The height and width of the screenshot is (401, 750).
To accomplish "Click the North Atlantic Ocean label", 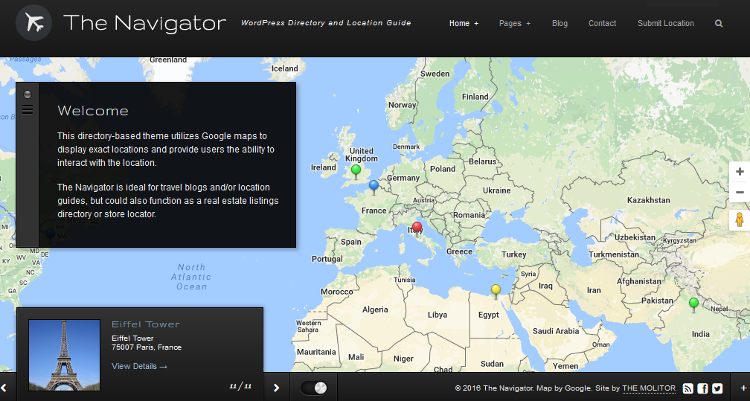I will (191, 277).
